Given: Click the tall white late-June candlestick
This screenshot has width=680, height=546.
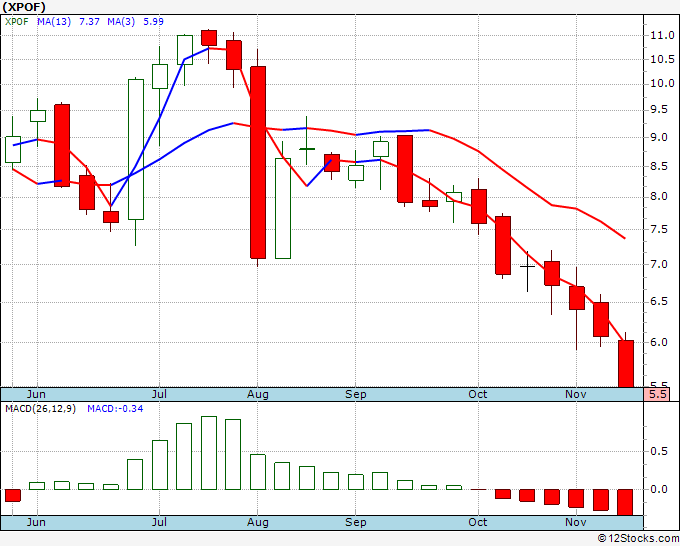Looking at the screenshot, I should pos(136,149).
